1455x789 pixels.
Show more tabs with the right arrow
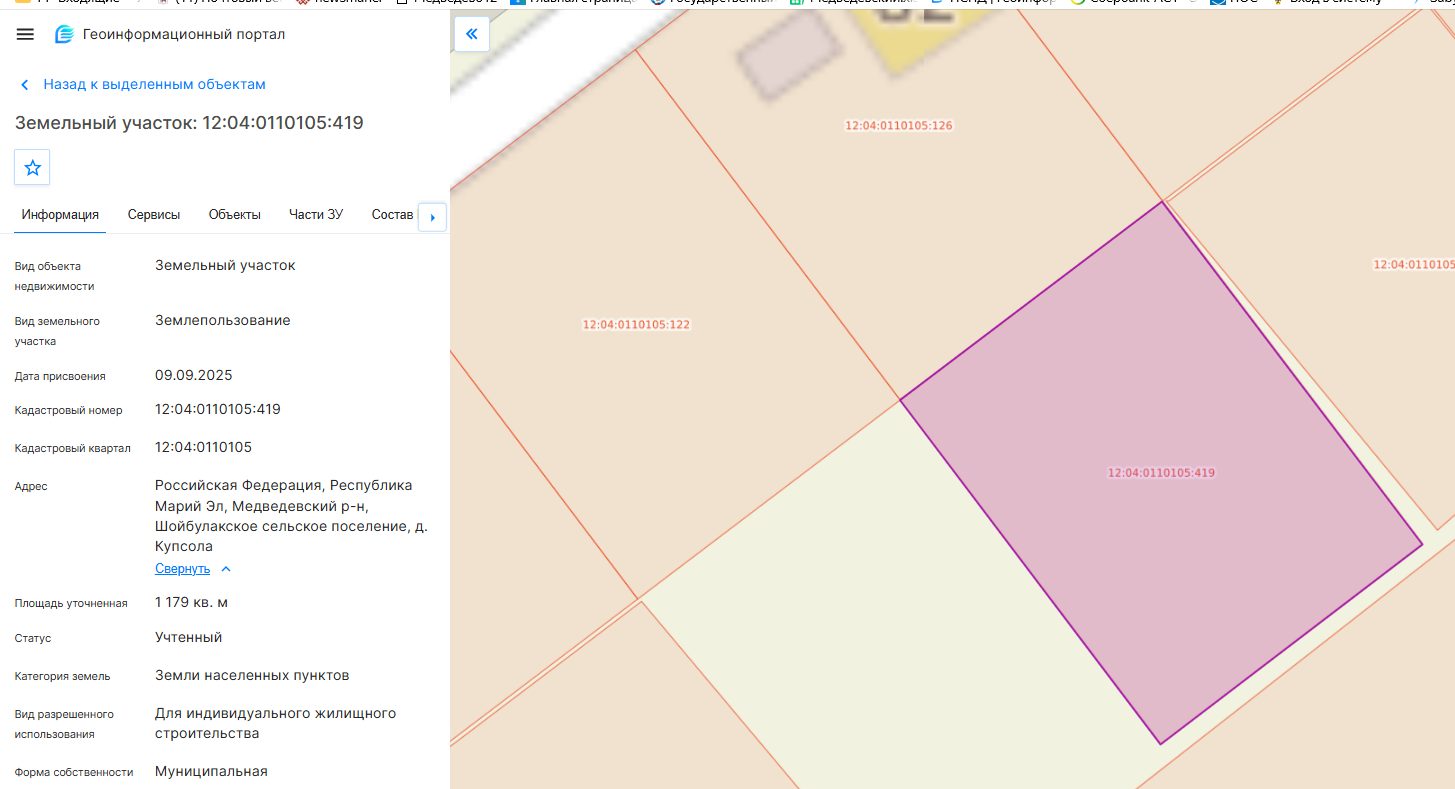(x=432, y=216)
